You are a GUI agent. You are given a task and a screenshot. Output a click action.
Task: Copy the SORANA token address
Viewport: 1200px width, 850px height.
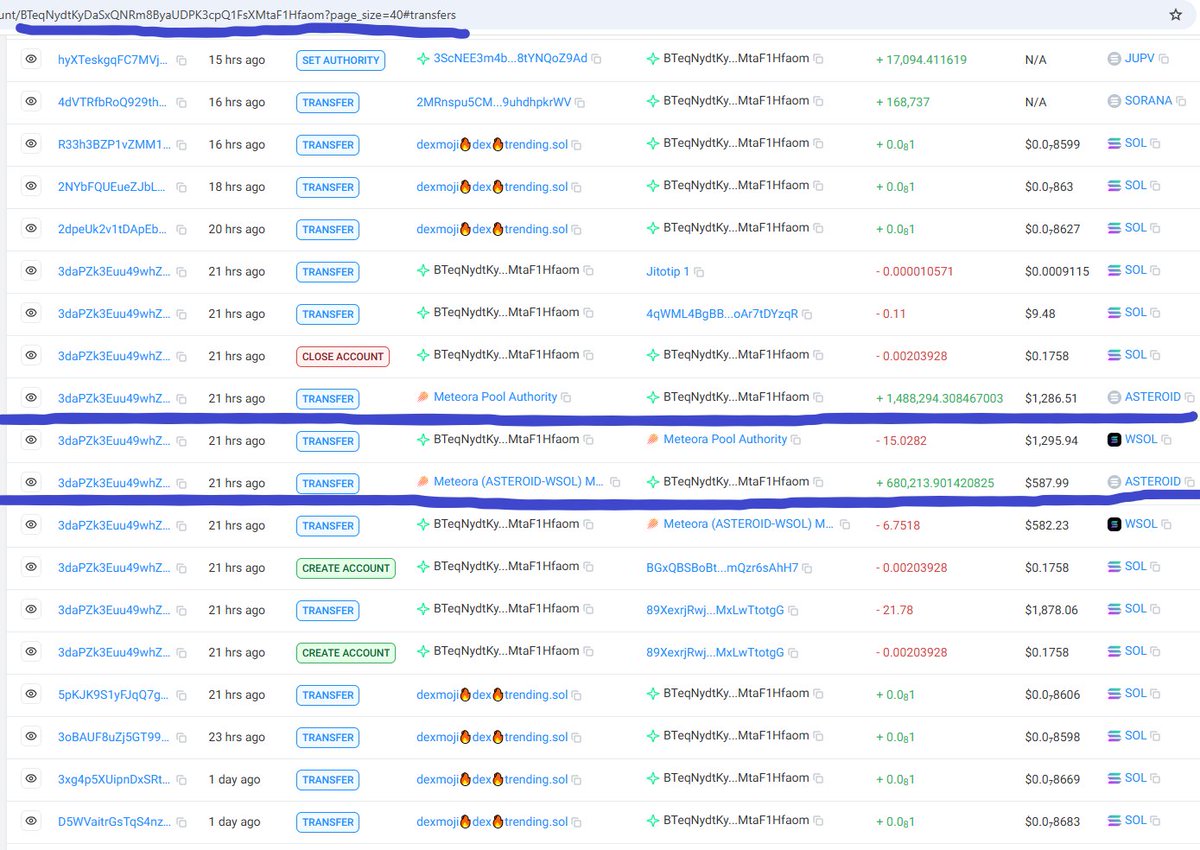[1182, 102]
